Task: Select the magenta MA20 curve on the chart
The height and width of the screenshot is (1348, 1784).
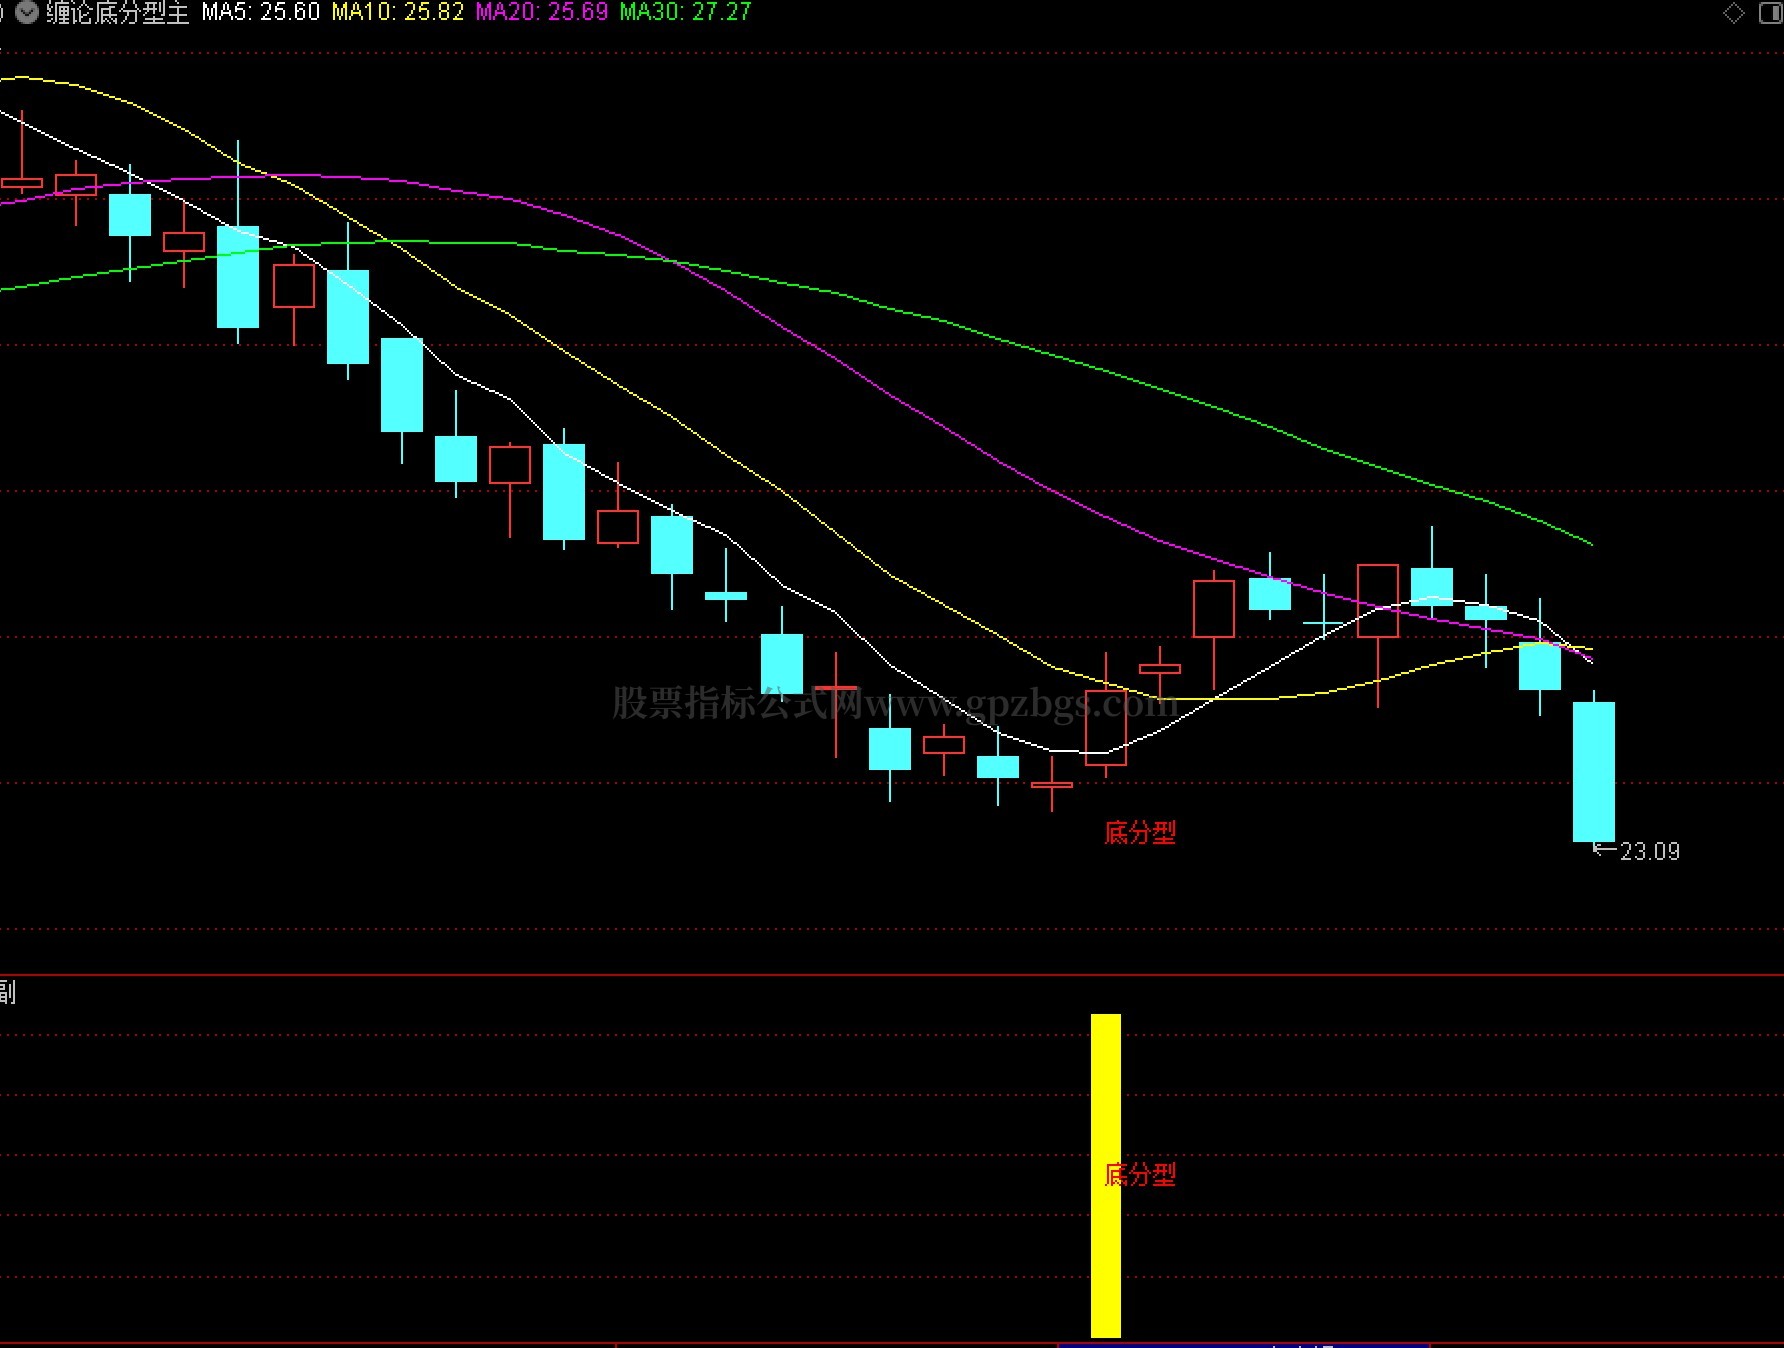Action: pos(900,399)
